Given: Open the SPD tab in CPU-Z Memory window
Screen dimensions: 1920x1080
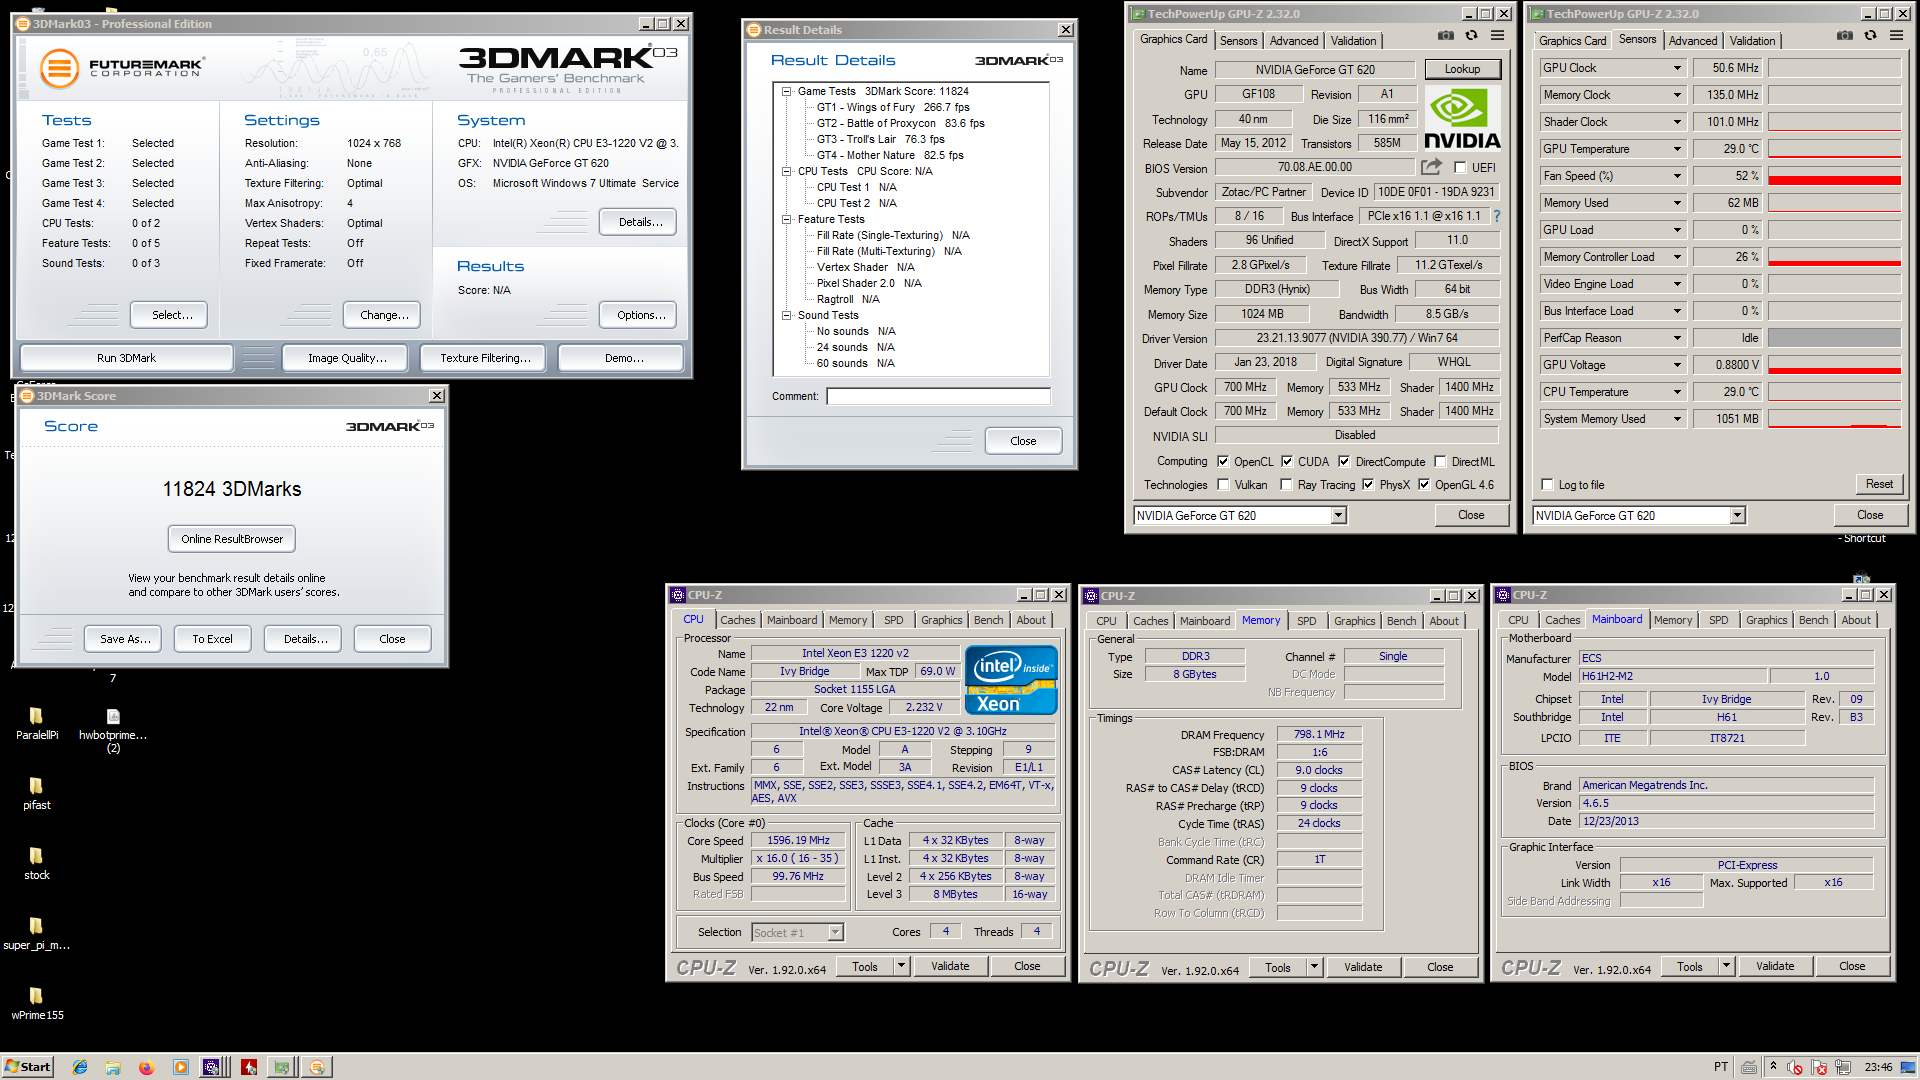Looking at the screenshot, I should point(1306,621).
